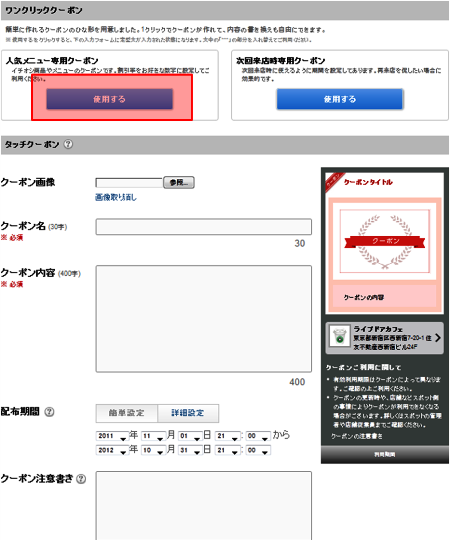Viewport: 450px width, 540px height.
Task: Open help icon next to 配布期間
Action: pos(49,412)
